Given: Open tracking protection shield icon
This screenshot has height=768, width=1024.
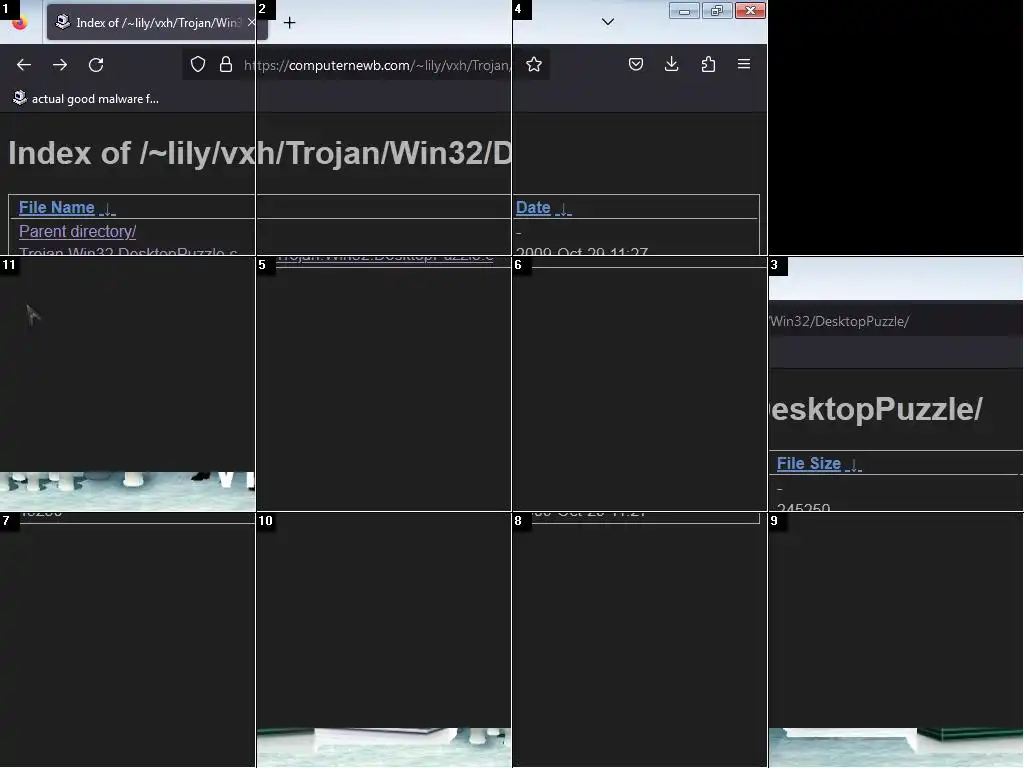Looking at the screenshot, I should tap(198, 64).
